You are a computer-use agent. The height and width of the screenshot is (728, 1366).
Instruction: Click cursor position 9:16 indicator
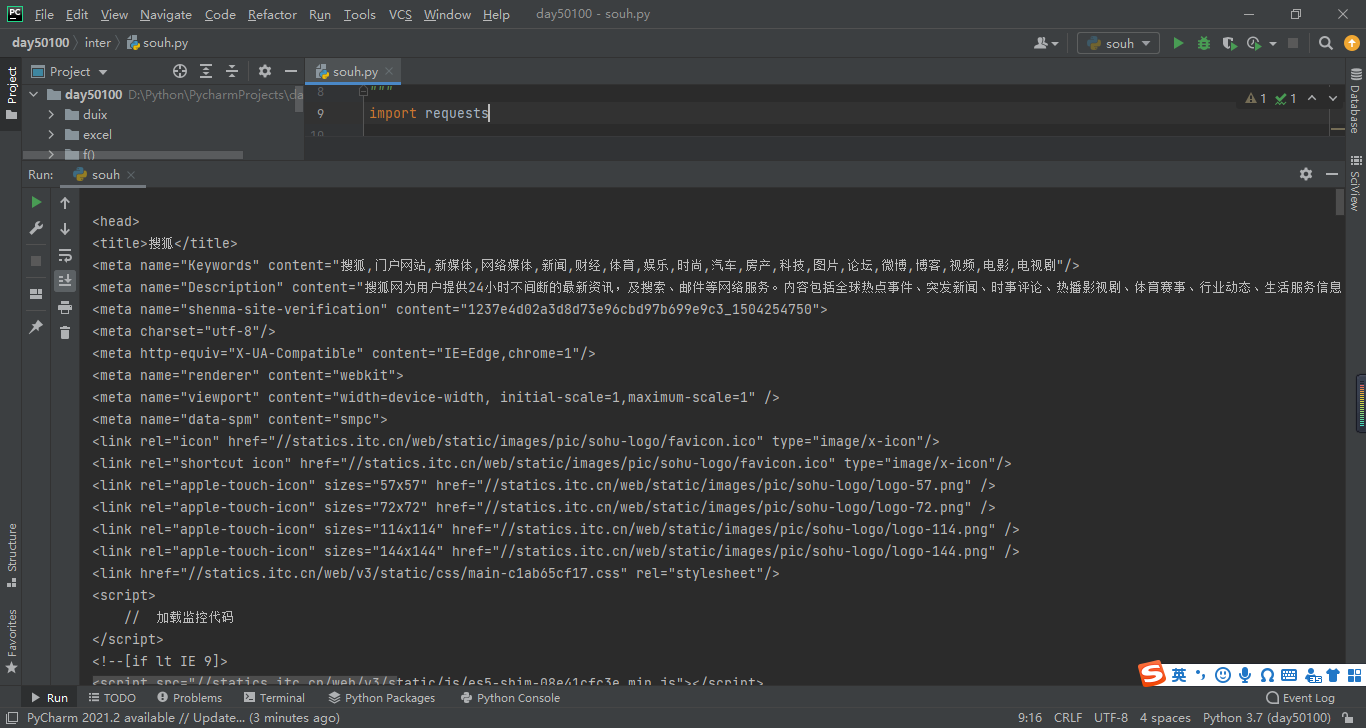[1030, 718]
